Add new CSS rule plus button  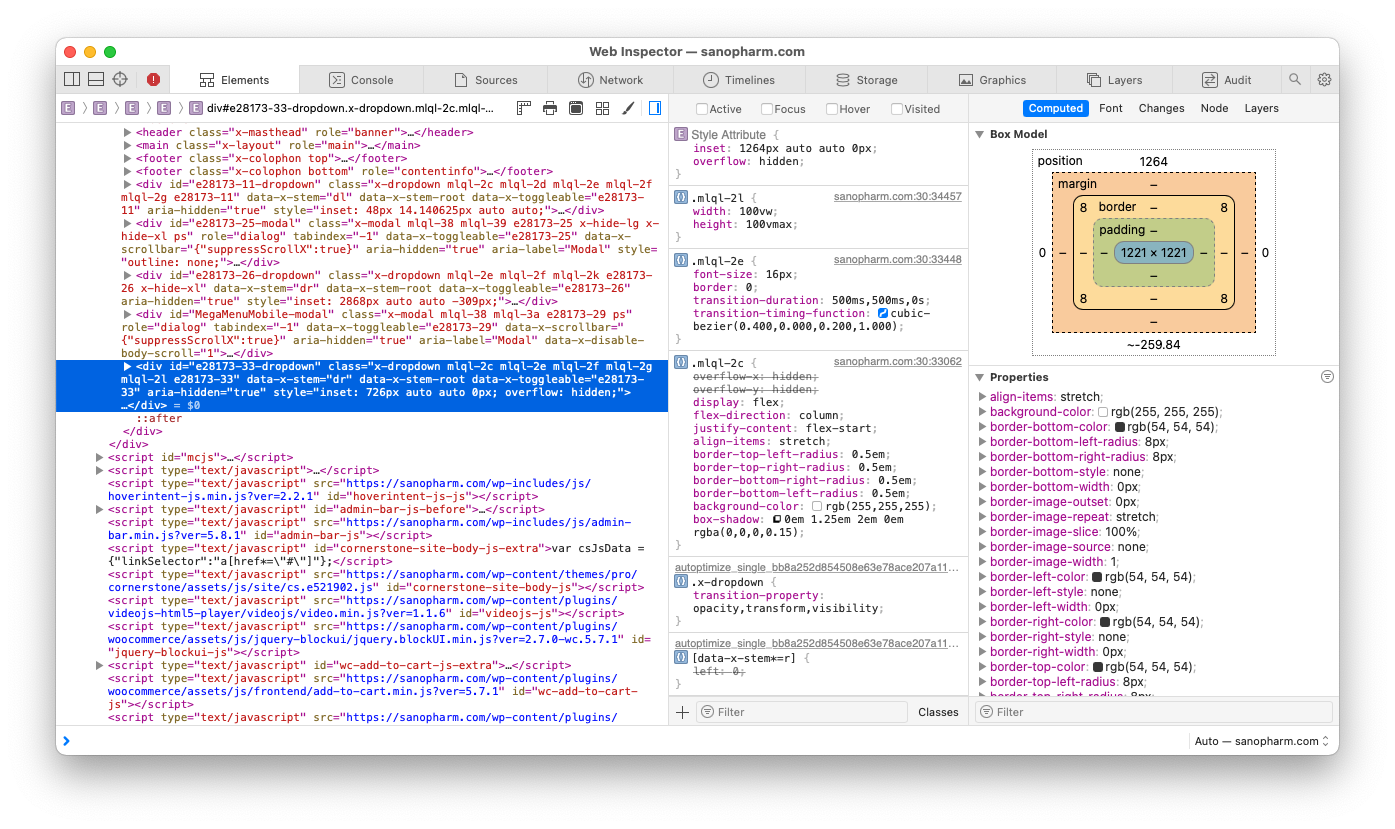(683, 712)
